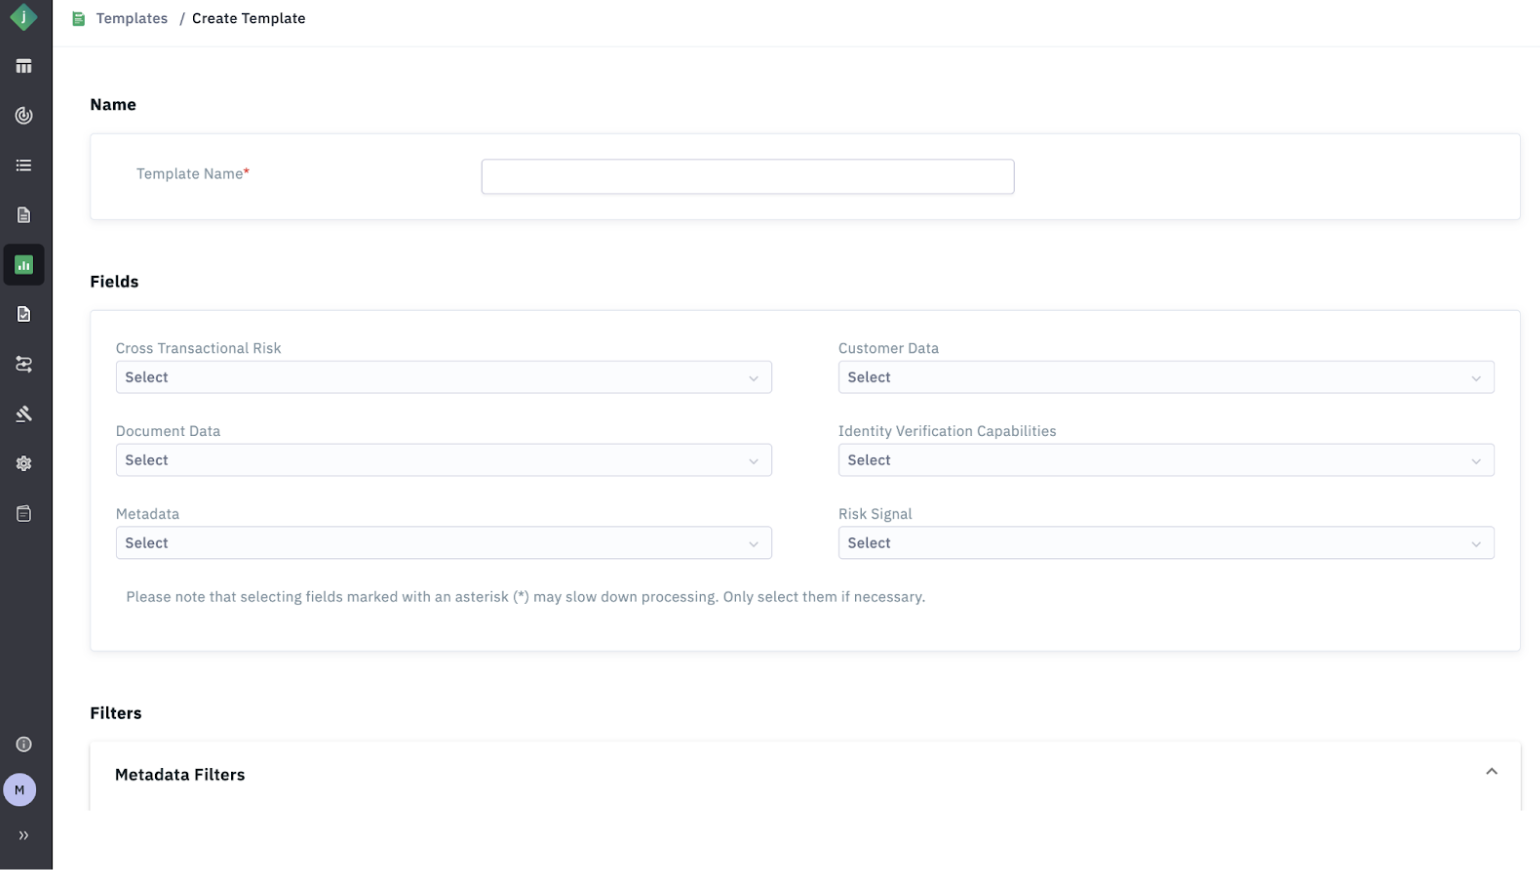Image resolution: width=1540 pixels, height=874 pixels.
Task: Select the green bar chart sidebar icon
Action: click(24, 265)
